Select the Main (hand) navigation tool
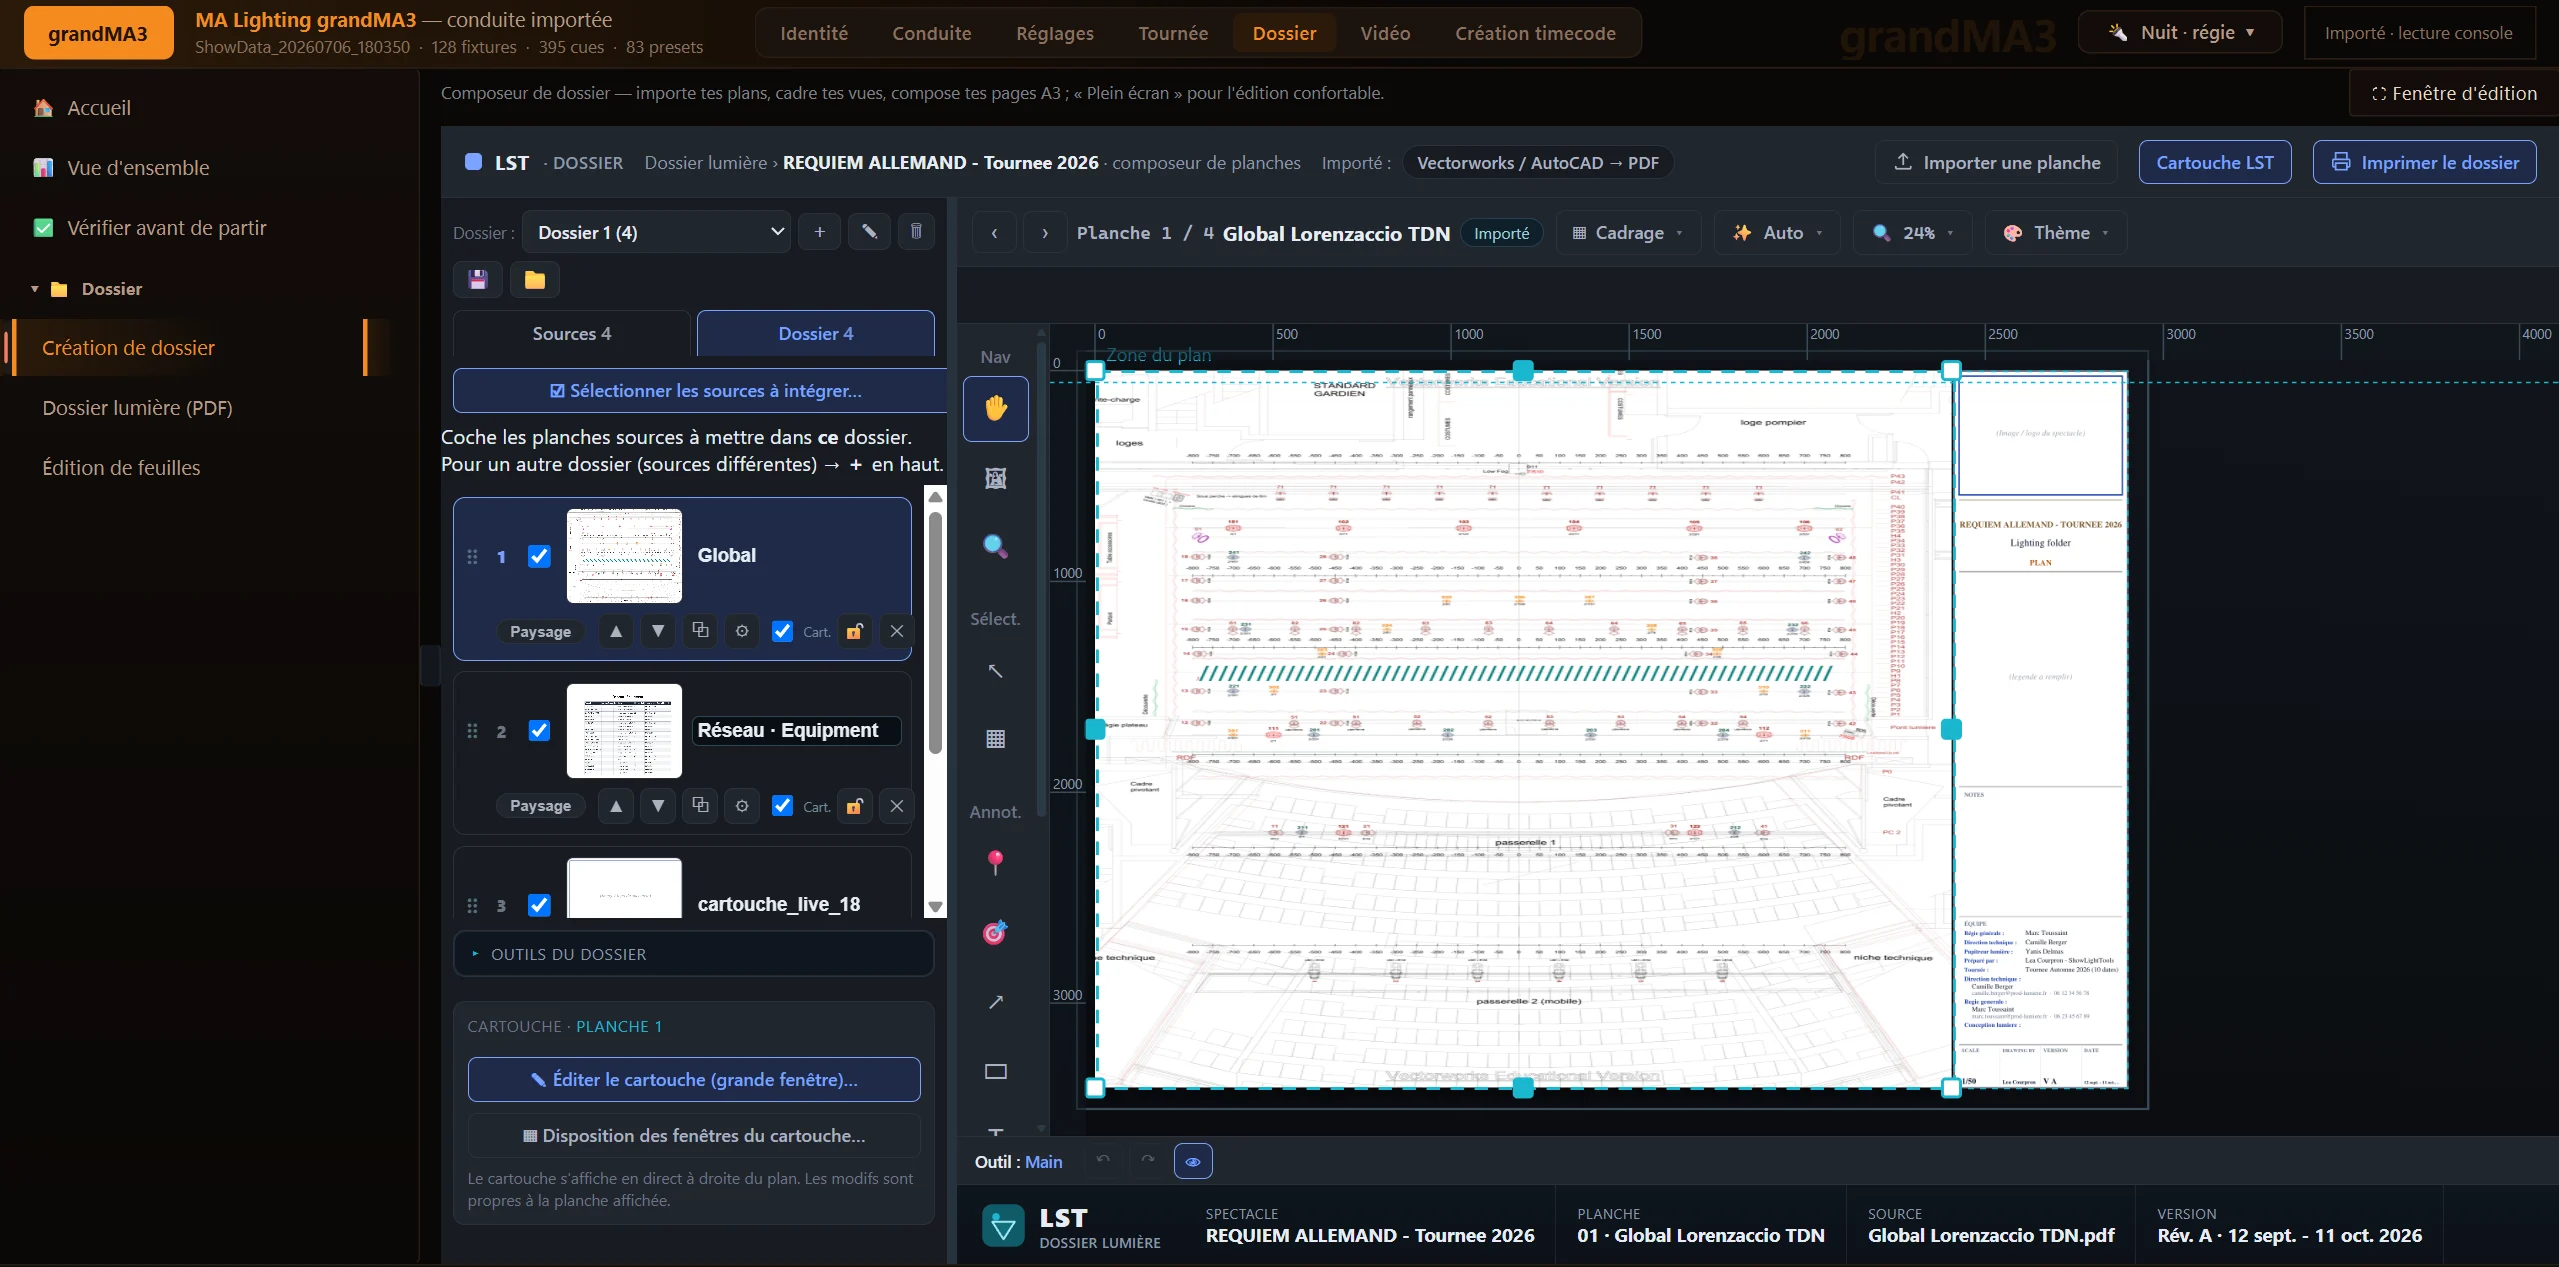This screenshot has height=1267, width=2559. tap(995, 408)
